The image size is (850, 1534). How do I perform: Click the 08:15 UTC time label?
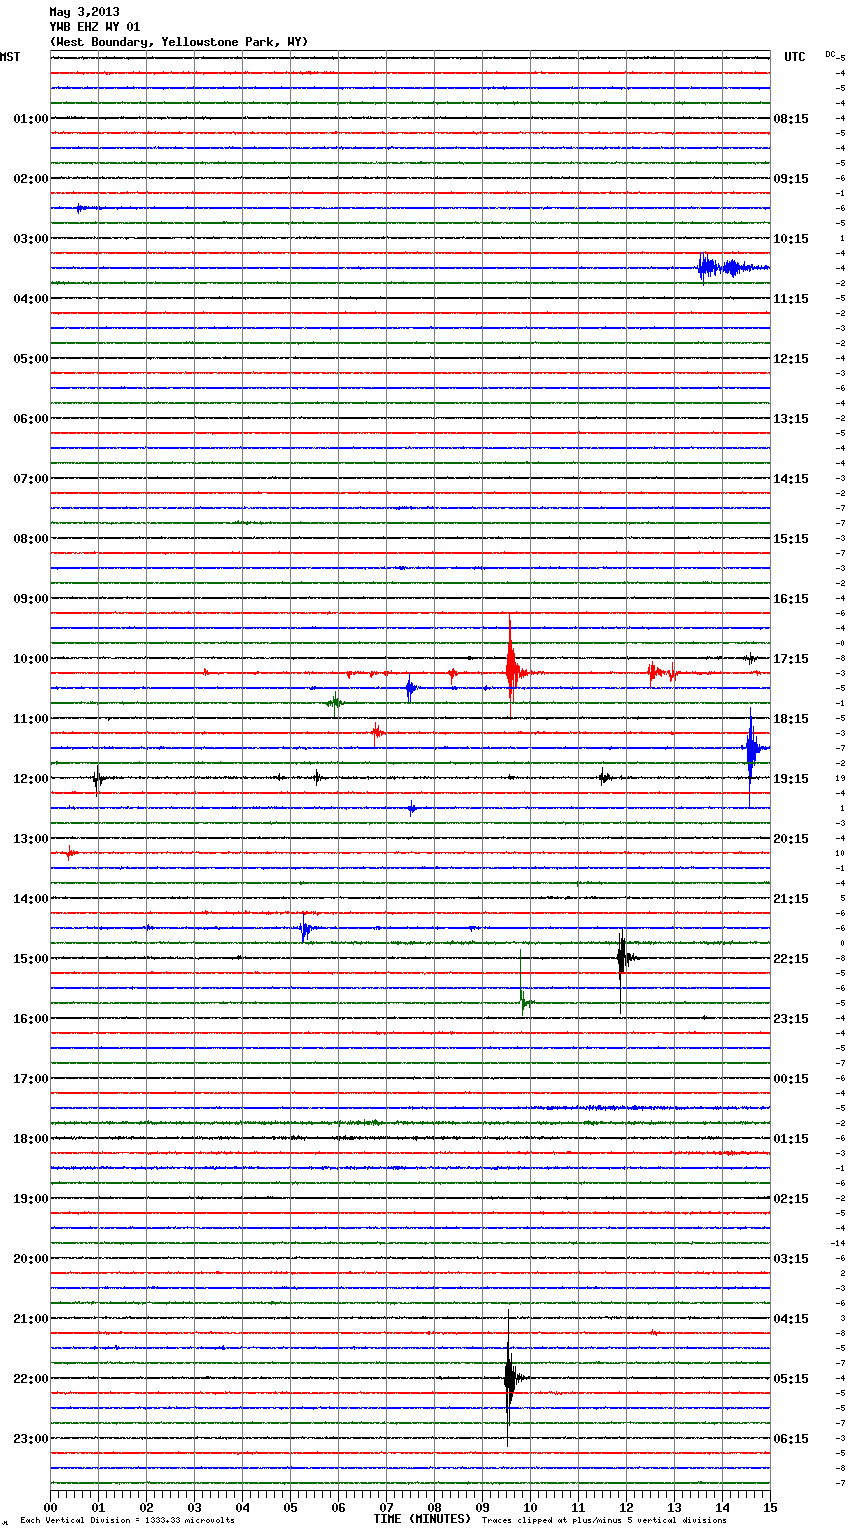point(791,119)
